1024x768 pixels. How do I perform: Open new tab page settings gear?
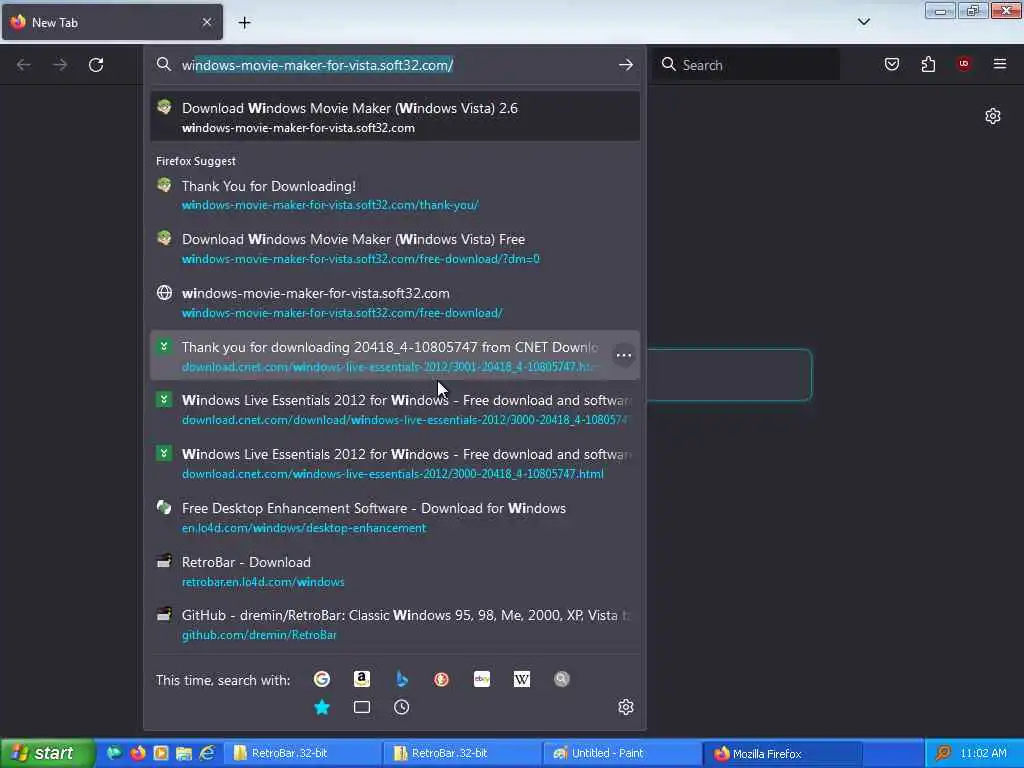[993, 116]
